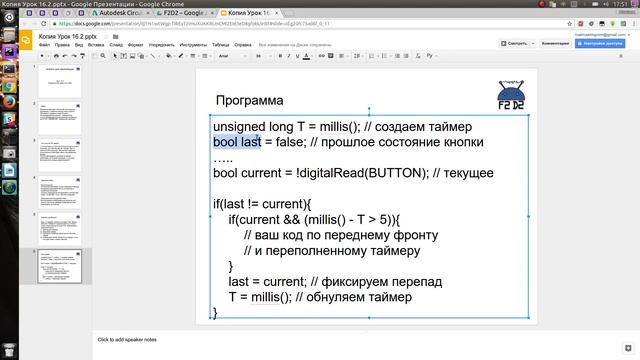Click the insert link icon
The height and width of the screenshot is (360, 640).
pyautogui.click(x=322, y=56)
